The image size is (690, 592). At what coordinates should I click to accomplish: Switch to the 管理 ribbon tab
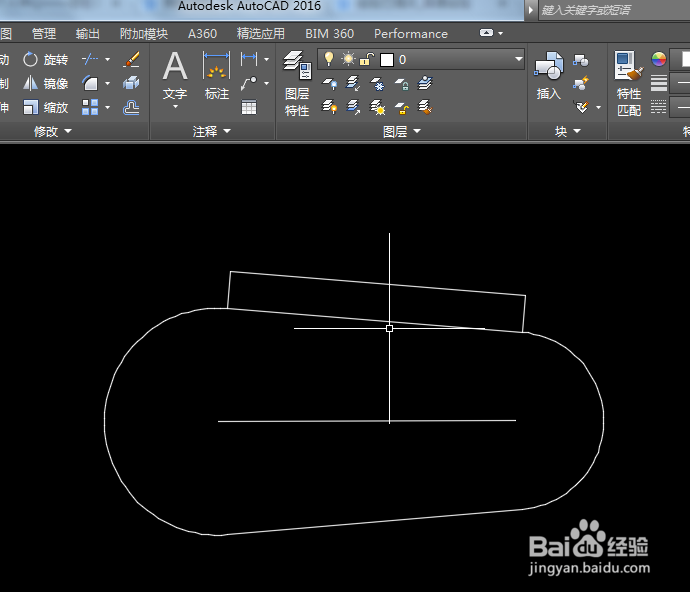44,34
